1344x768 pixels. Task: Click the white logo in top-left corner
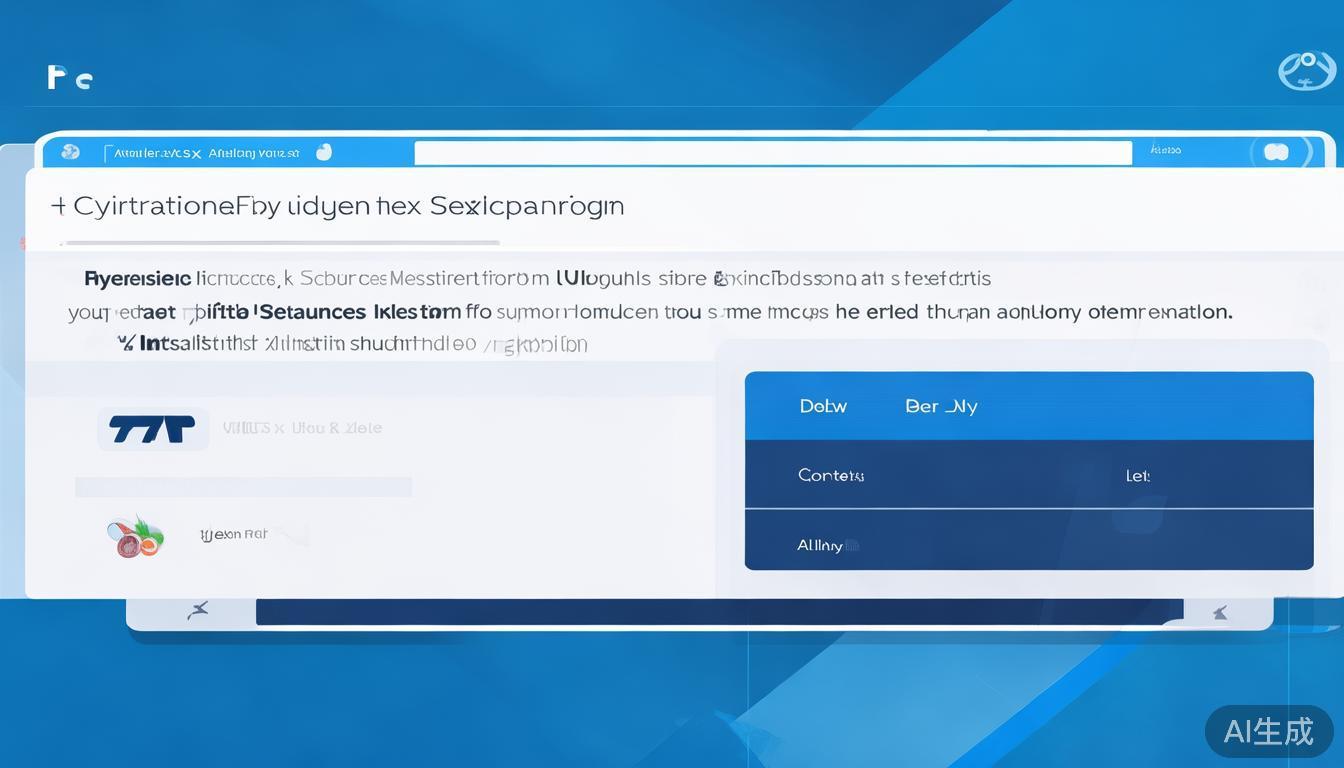[69, 77]
